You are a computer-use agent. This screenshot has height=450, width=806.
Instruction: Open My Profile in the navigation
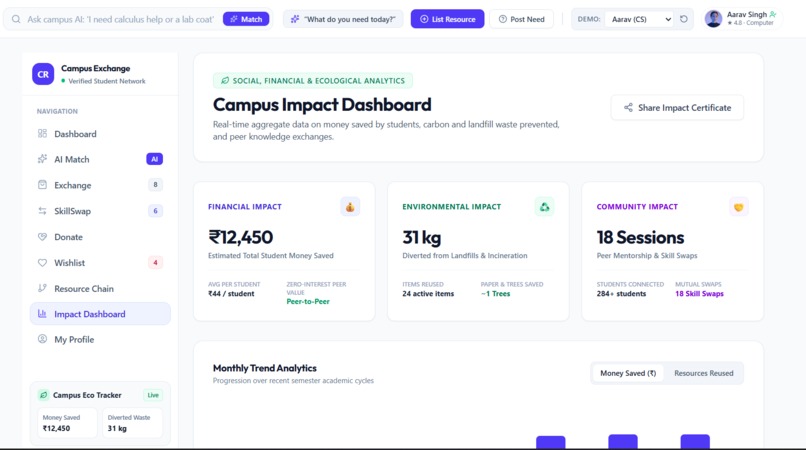tap(100, 339)
